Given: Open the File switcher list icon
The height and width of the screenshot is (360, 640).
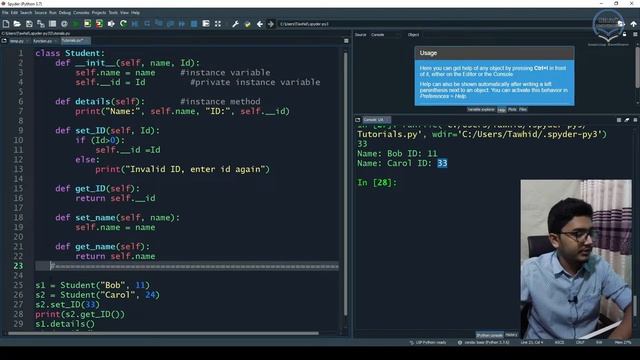Looking at the screenshot, I should (52, 24).
